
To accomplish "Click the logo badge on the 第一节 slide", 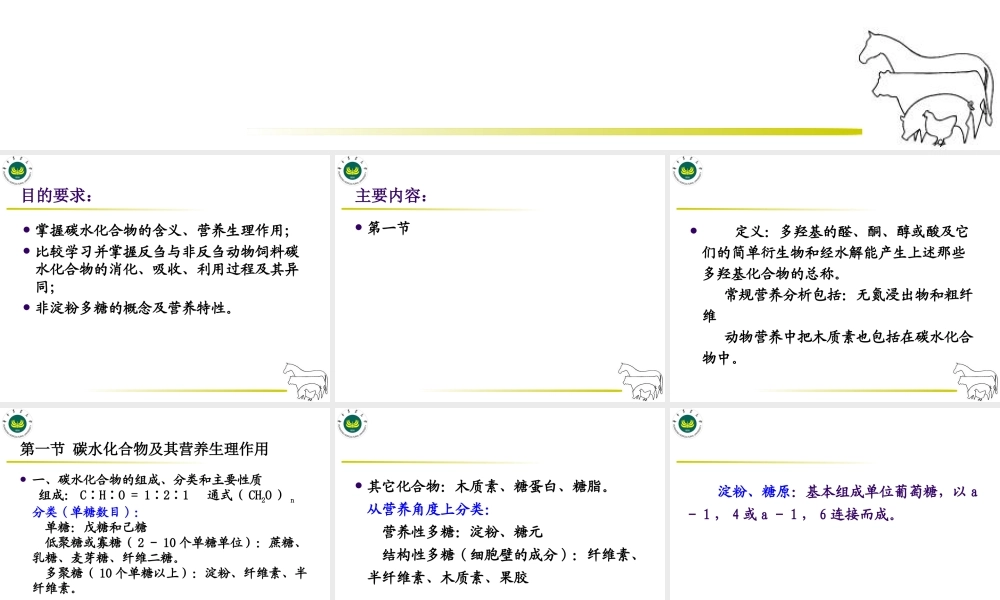I will [x=20, y=424].
